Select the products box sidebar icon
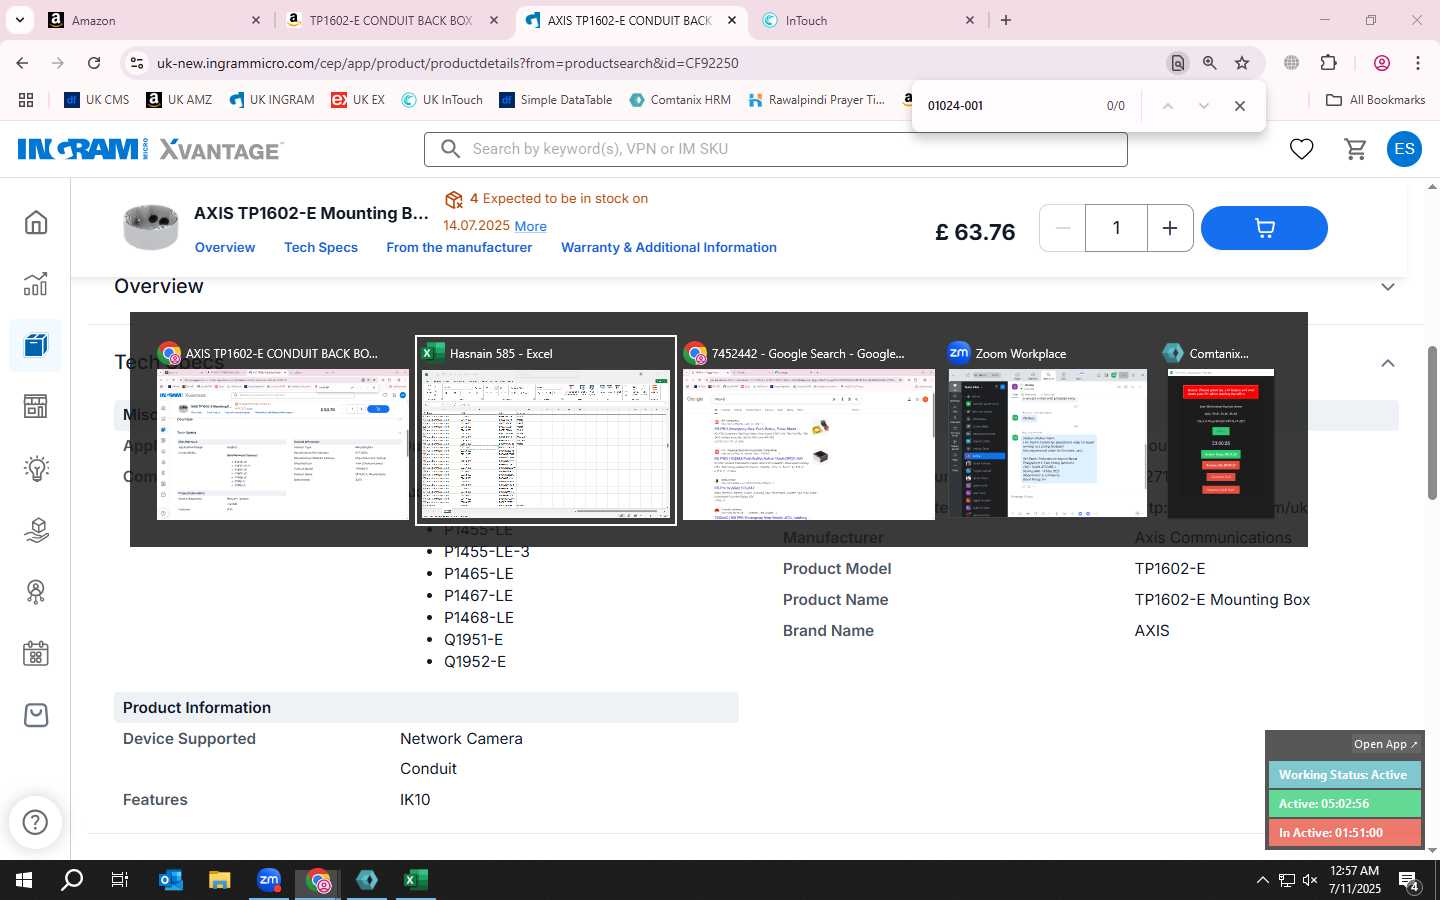 [36, 345]
